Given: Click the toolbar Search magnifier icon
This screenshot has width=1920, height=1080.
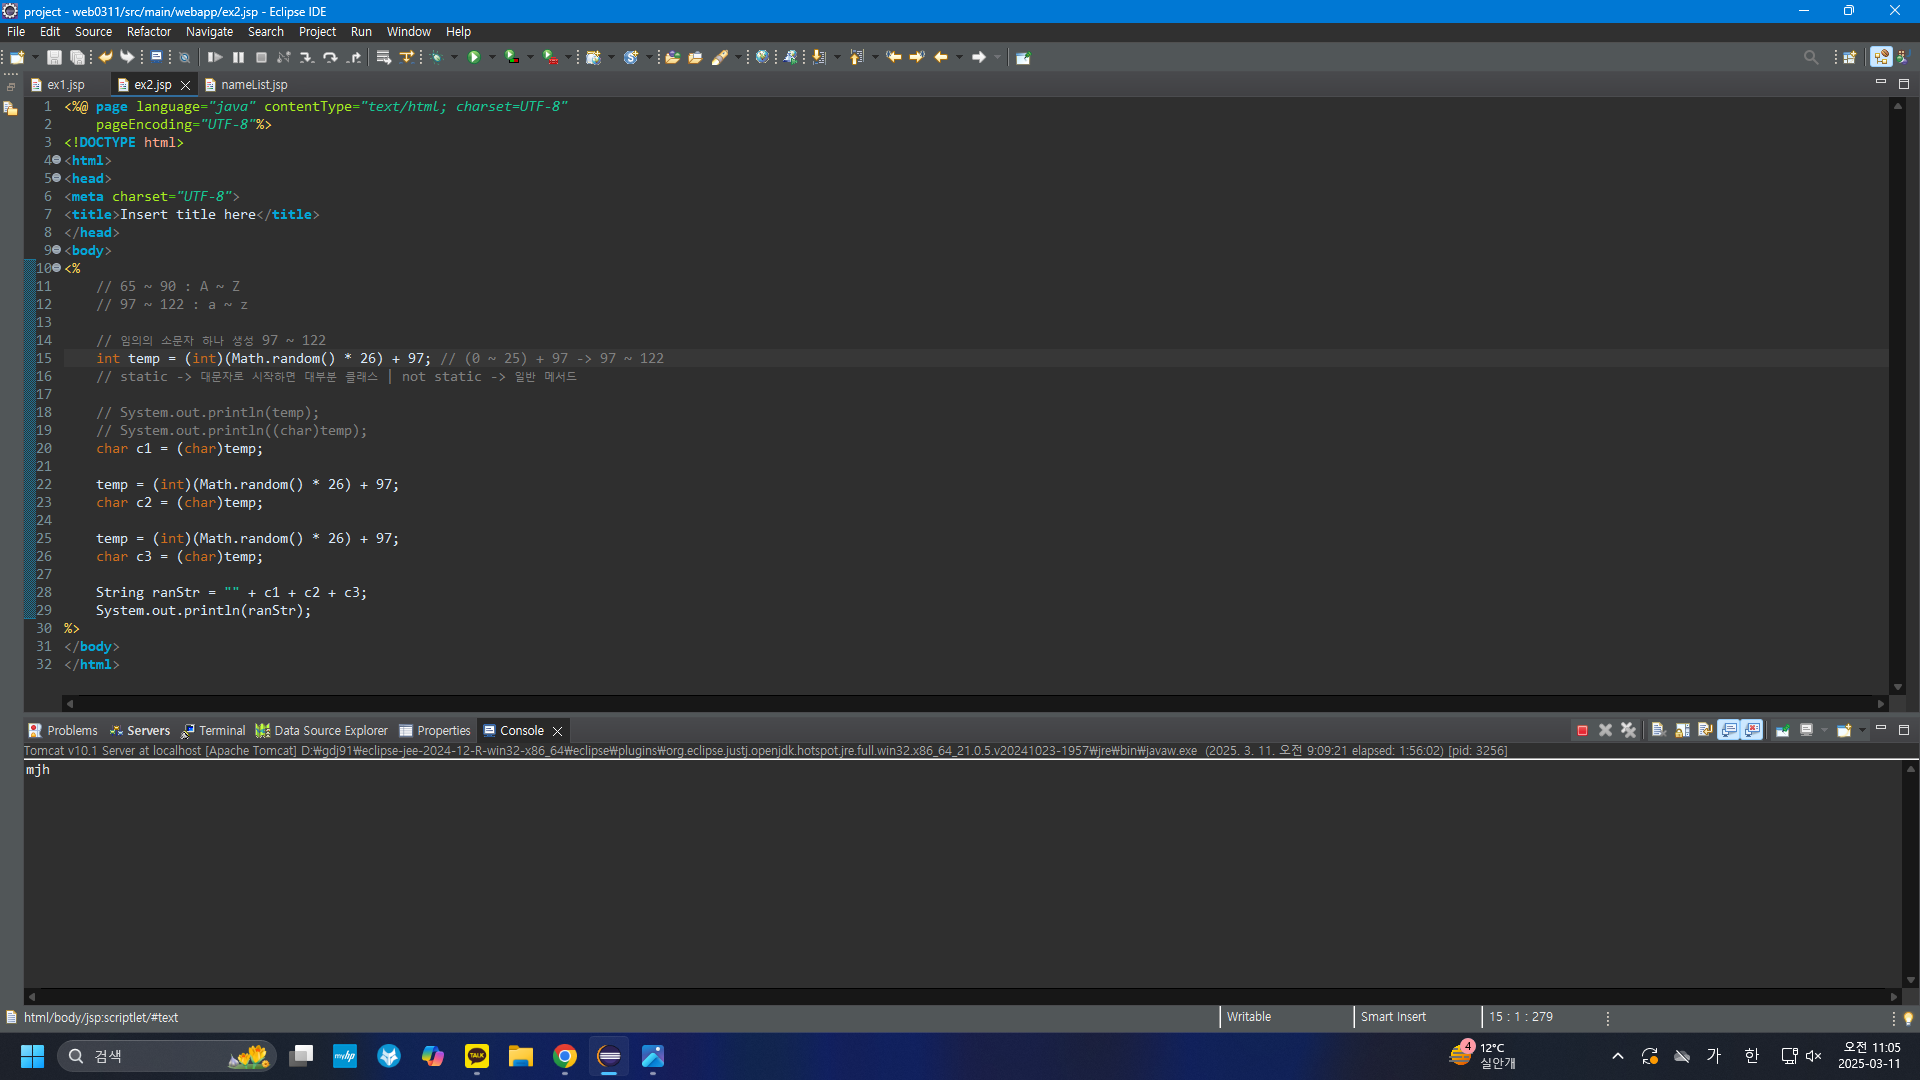Looking at the screenshot, I should [x=1810, y=58].
